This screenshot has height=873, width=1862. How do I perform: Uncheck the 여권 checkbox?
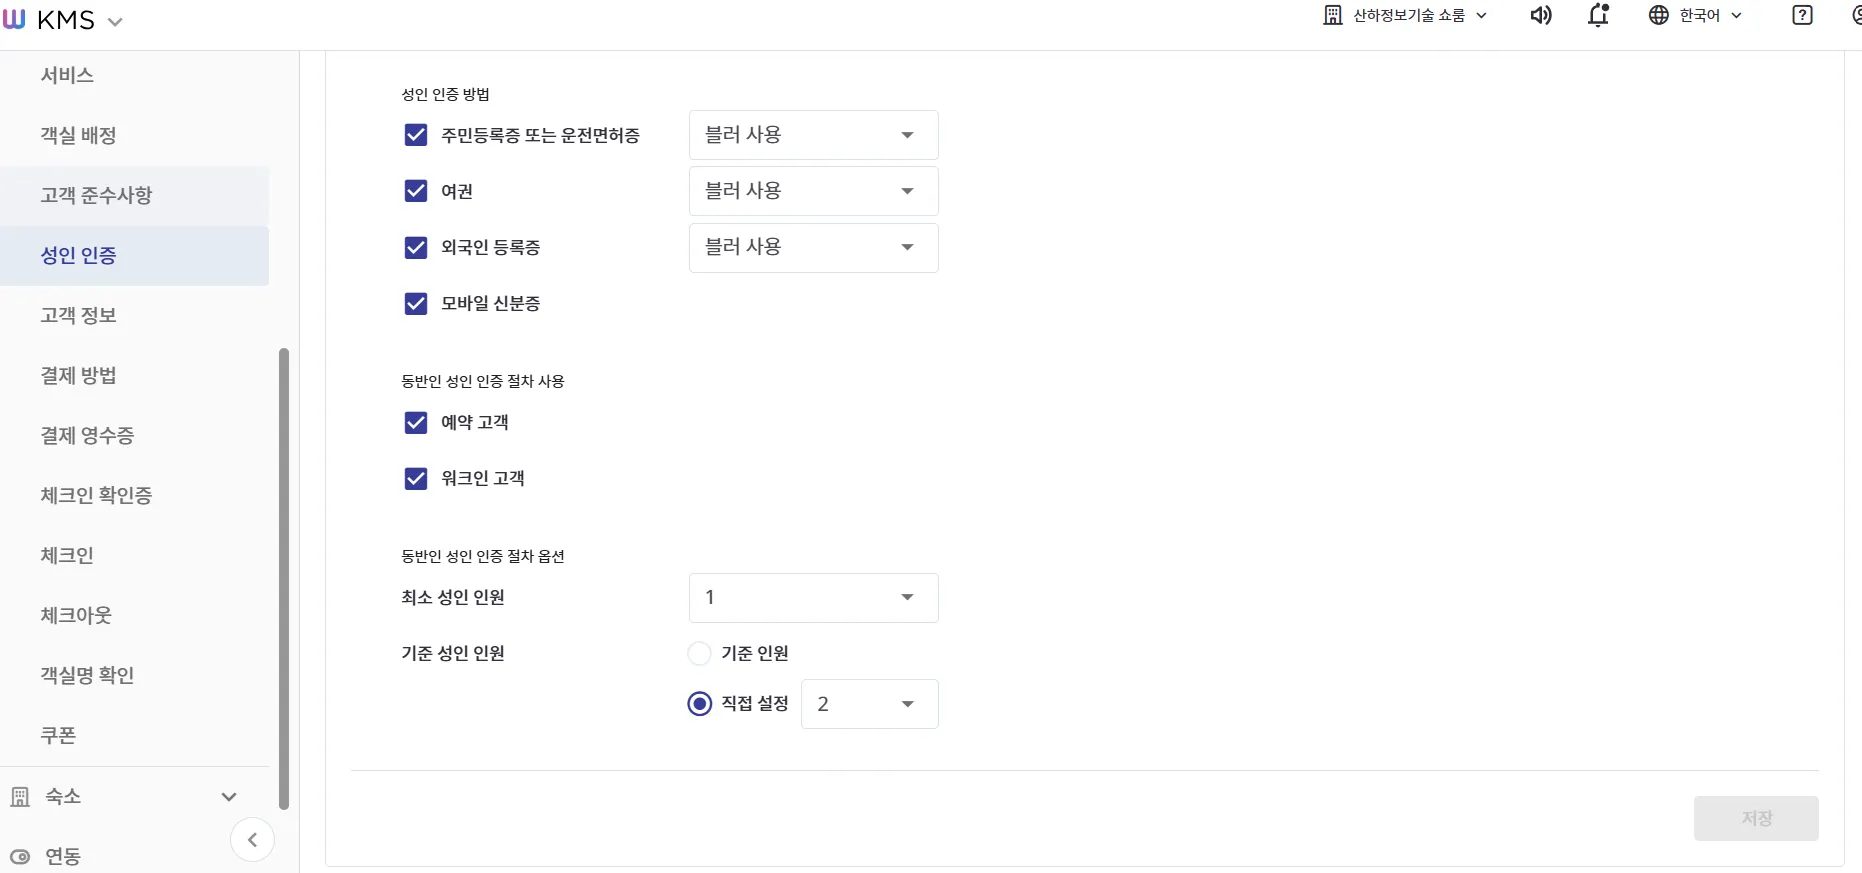(416, 191)
